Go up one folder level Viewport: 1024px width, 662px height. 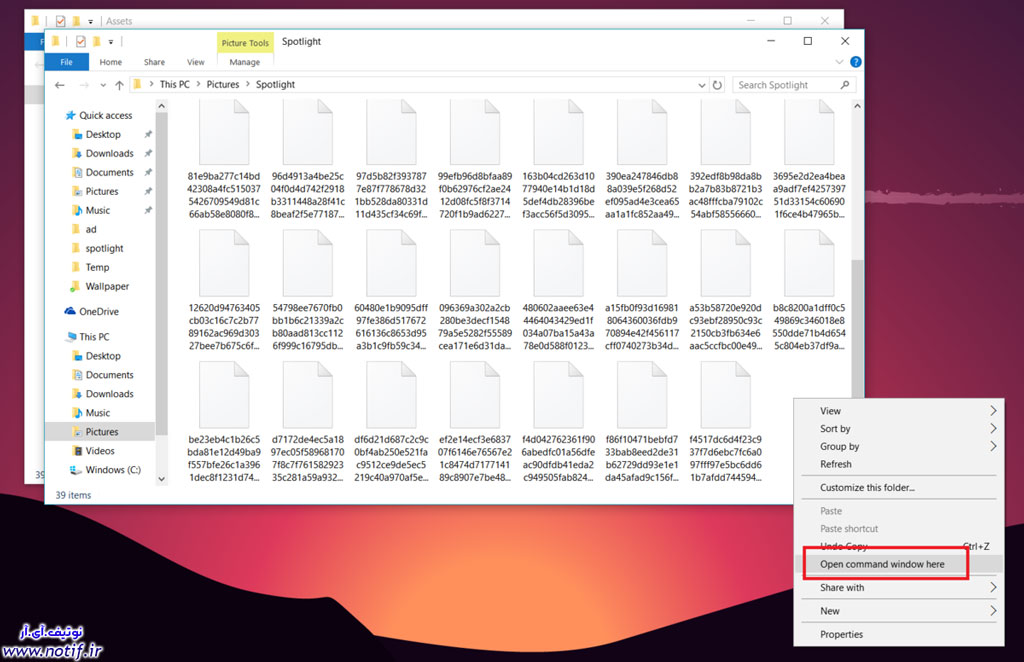[x=119, y=85]
